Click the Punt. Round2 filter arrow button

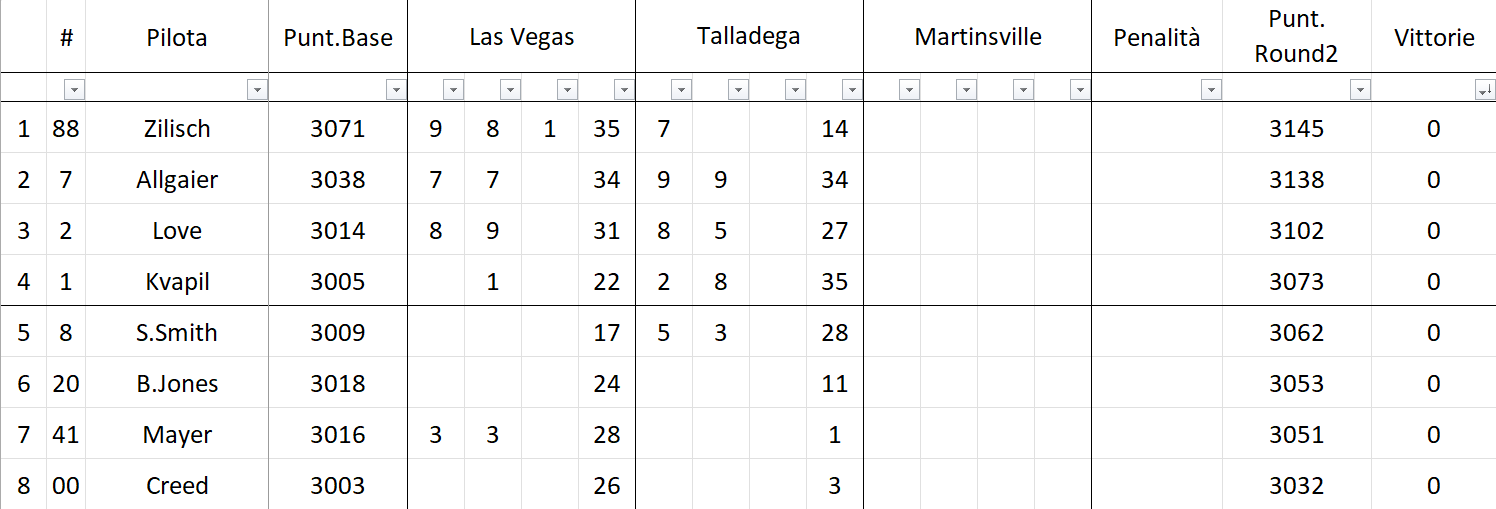point(1360,90)
